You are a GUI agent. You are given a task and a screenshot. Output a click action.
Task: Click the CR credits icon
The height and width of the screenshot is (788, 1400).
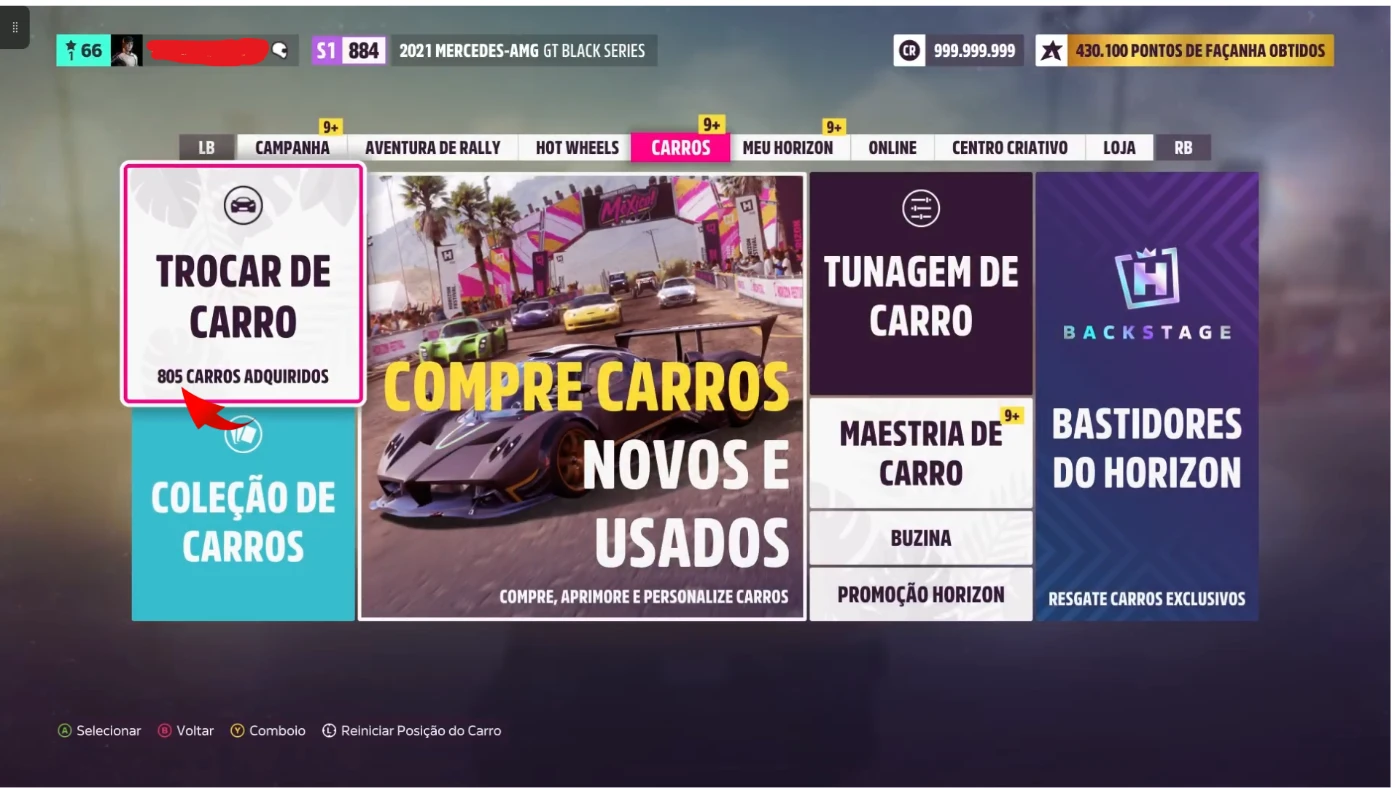(x=909, y=51)
